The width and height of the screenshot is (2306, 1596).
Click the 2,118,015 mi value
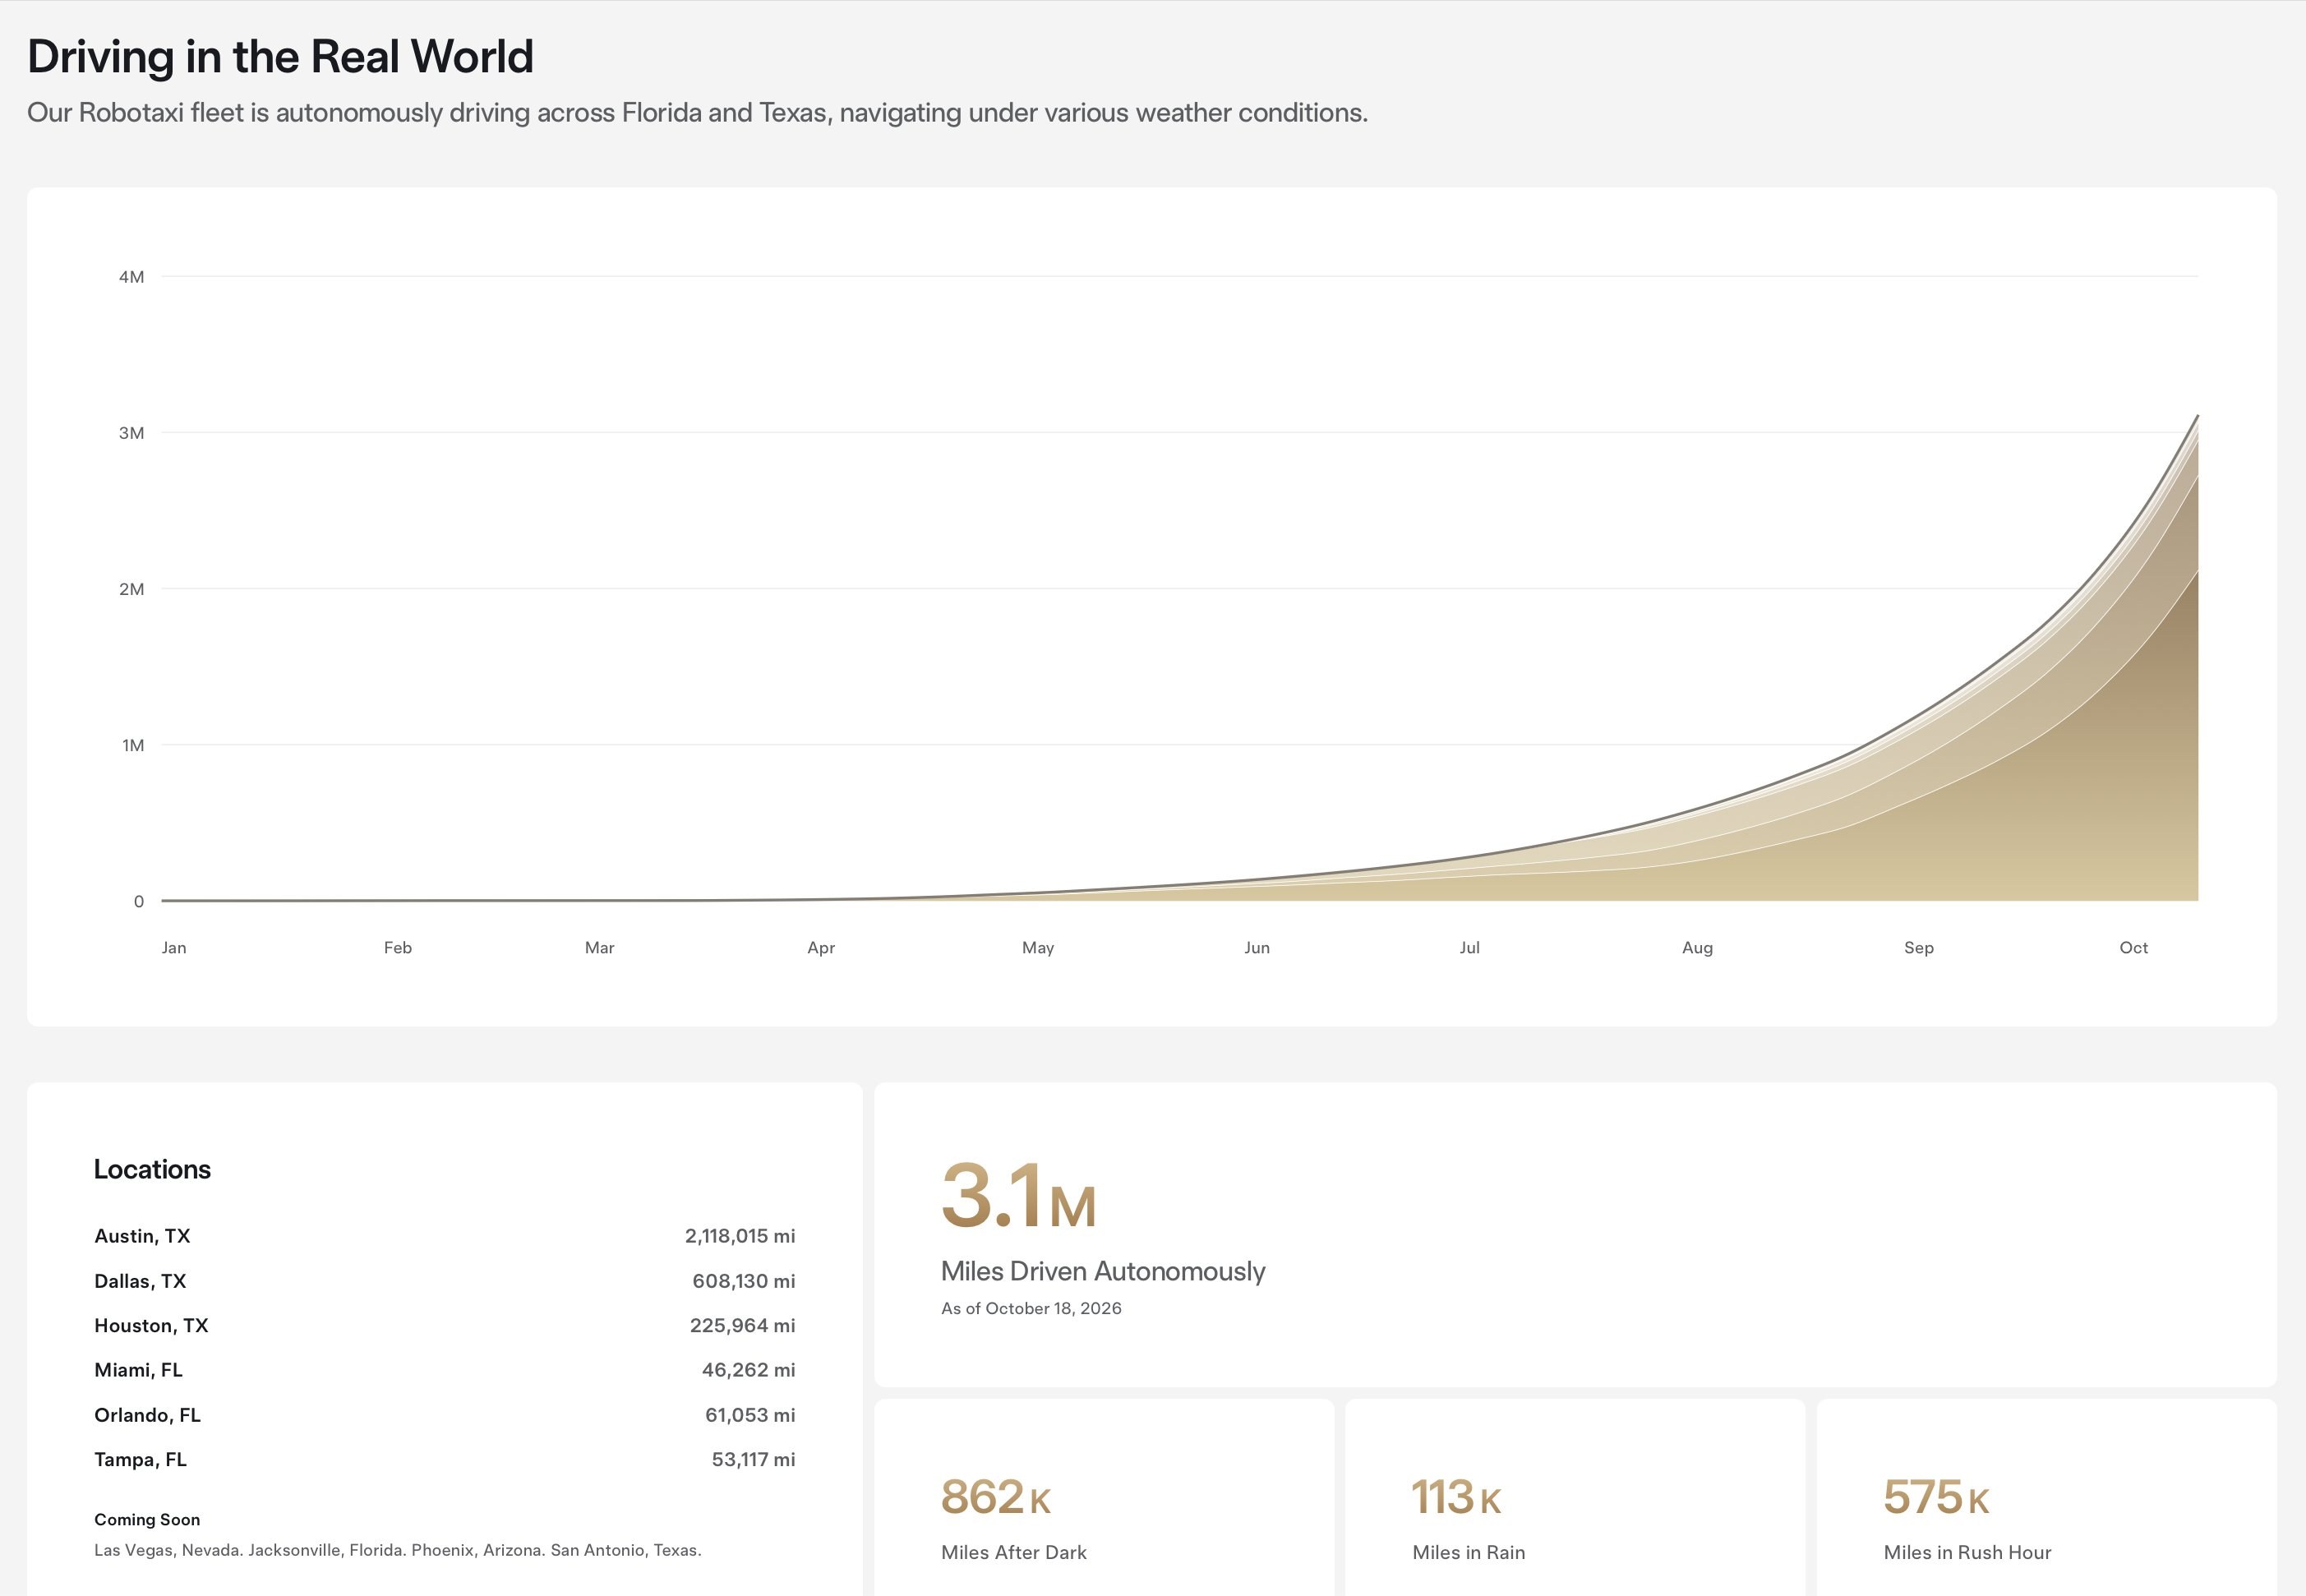[740, 1236]
